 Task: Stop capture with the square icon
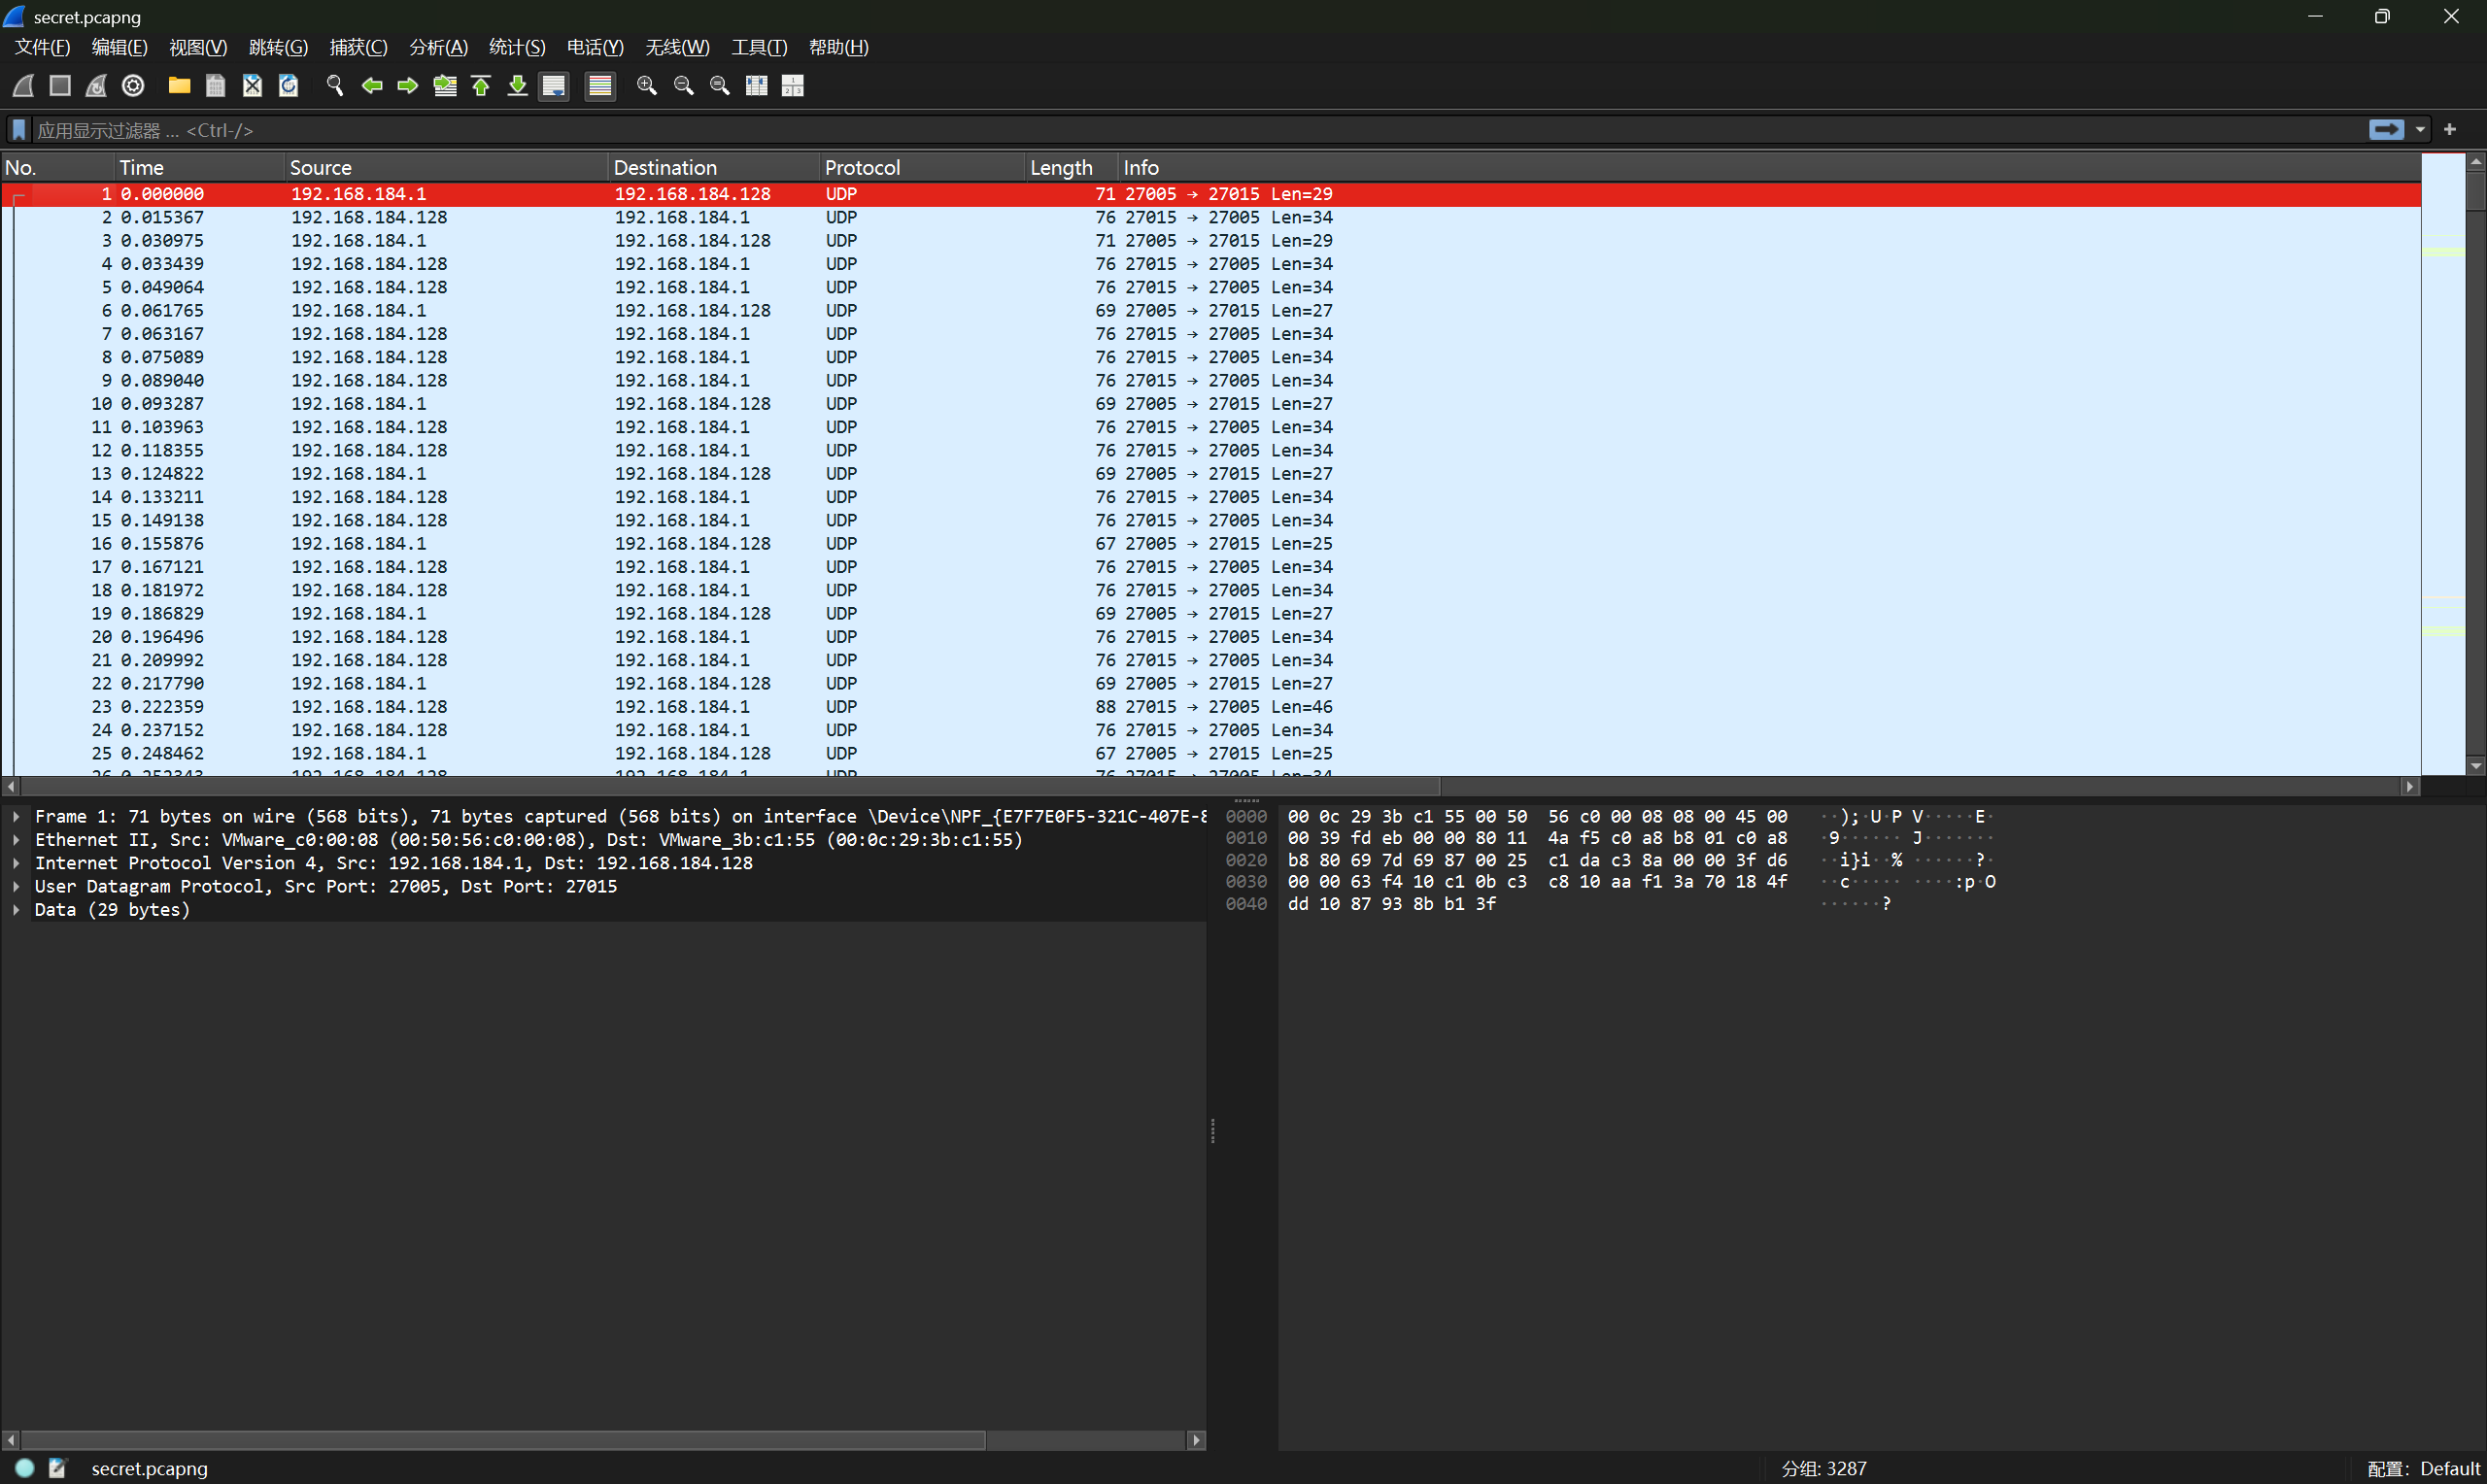(60, 86)
